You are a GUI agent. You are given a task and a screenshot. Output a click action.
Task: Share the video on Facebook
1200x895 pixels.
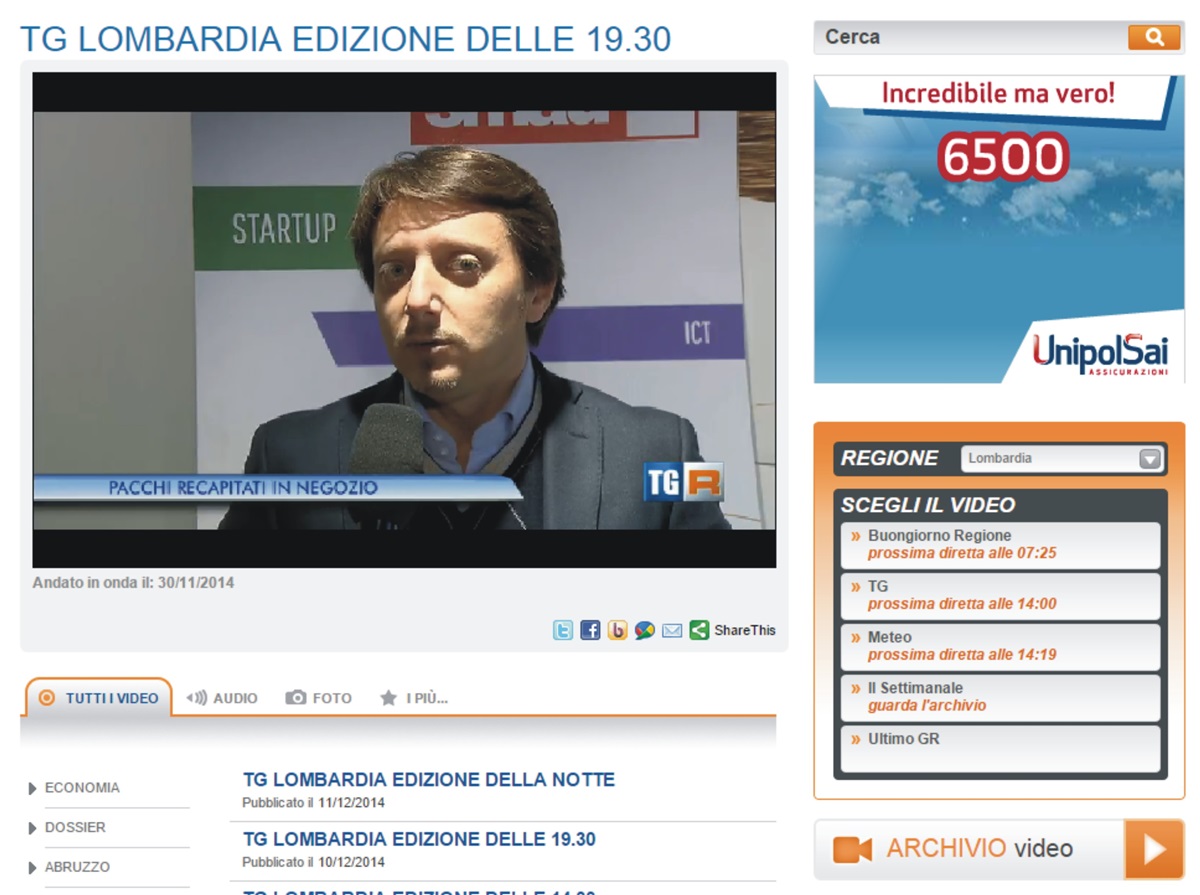(x=590, y=630)
